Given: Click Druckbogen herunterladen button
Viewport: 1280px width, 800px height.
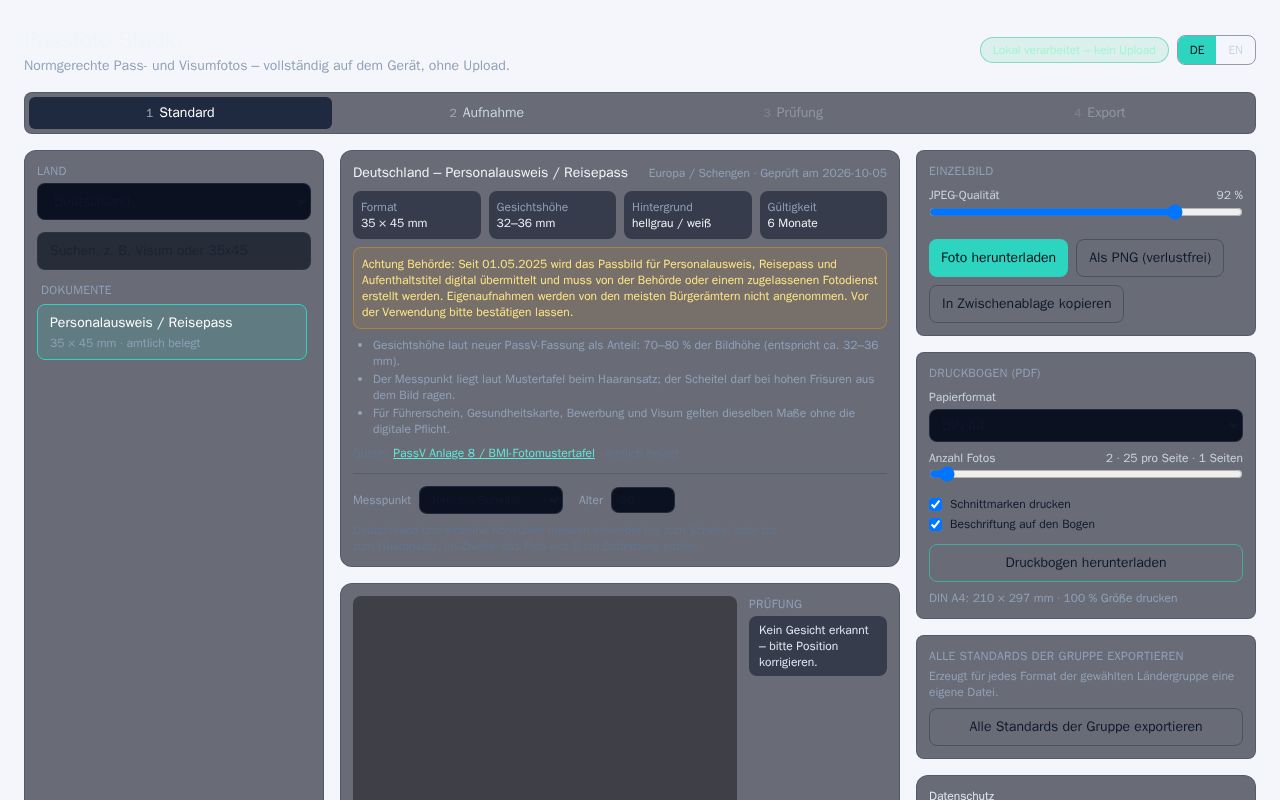Looking at the screenshot, I should click(x=1086, y=563).
